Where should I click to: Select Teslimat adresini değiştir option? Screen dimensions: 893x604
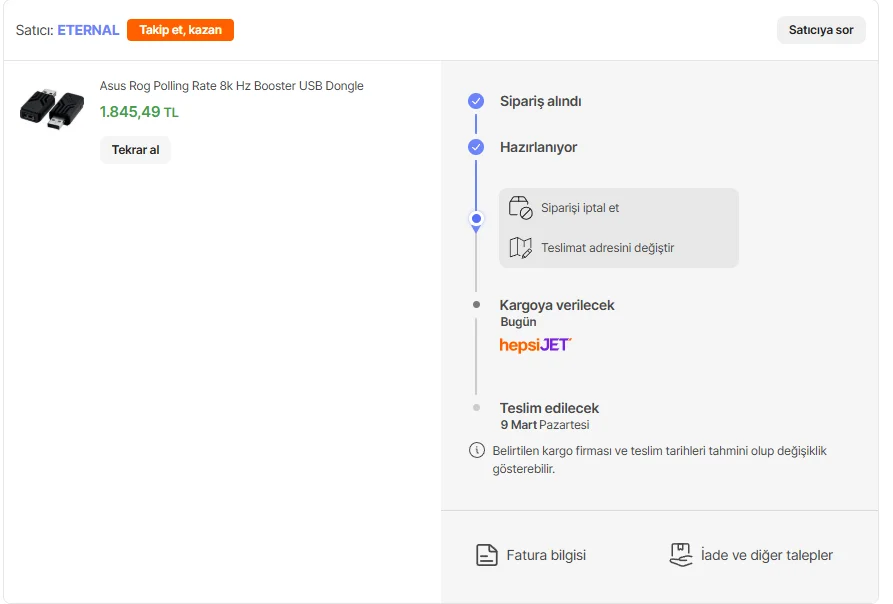[x=607, y=248]
